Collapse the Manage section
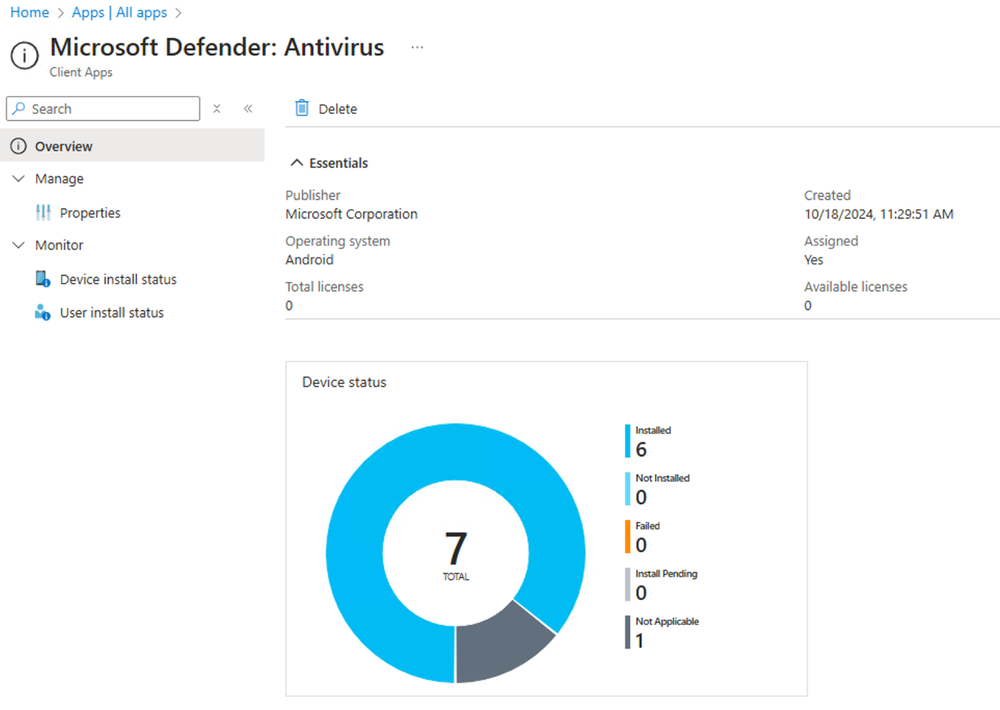The image size is (1000, 710). click(x=17, y=178)
